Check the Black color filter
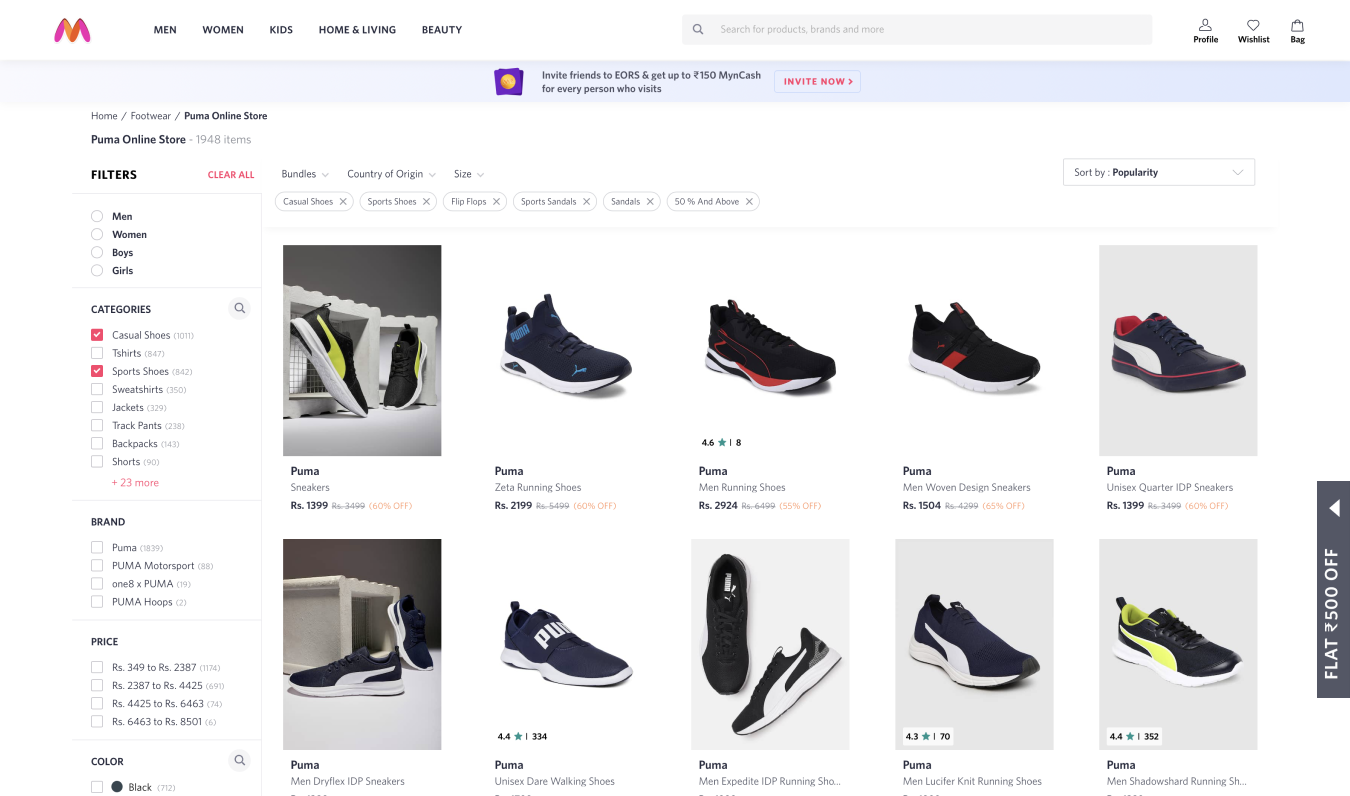1350x796 pixels. click(x=97, y=787)
